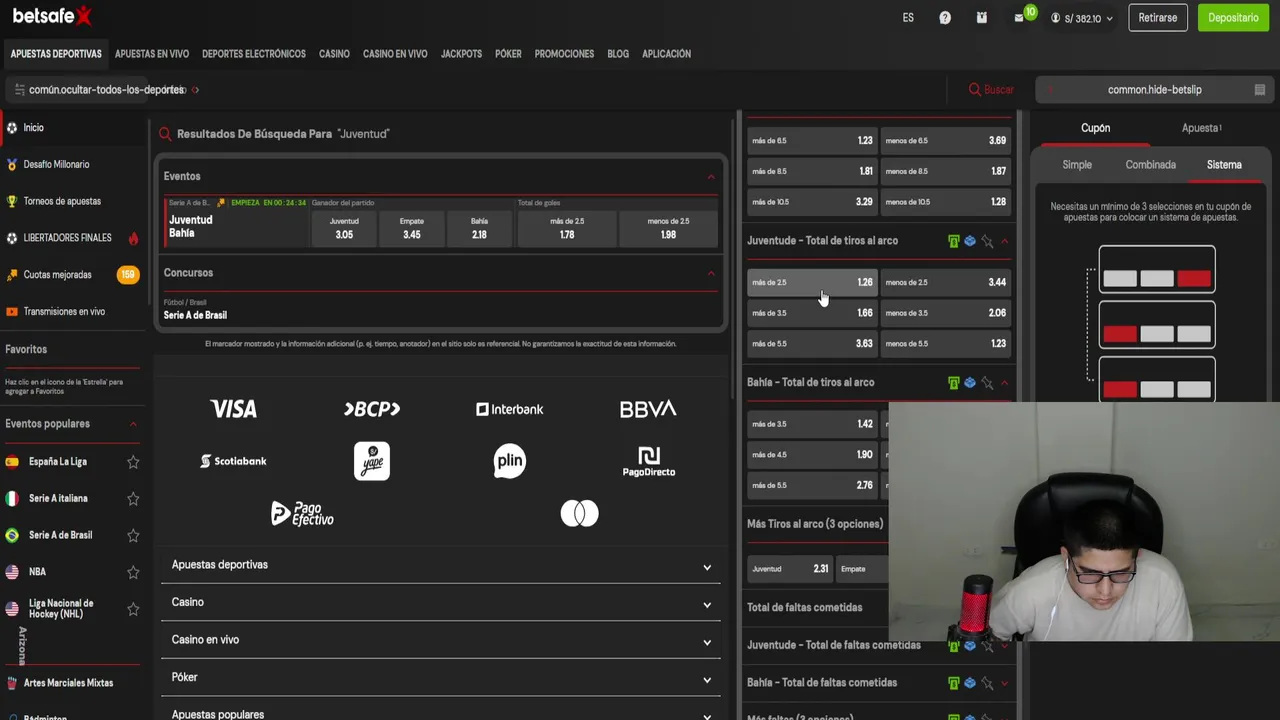Image resolution: width=1280 pixels, height=720 pixels.
Task: Click the Transmisiones en vivo stream icon
Action: pyautogui.click(x=12, y=311)
